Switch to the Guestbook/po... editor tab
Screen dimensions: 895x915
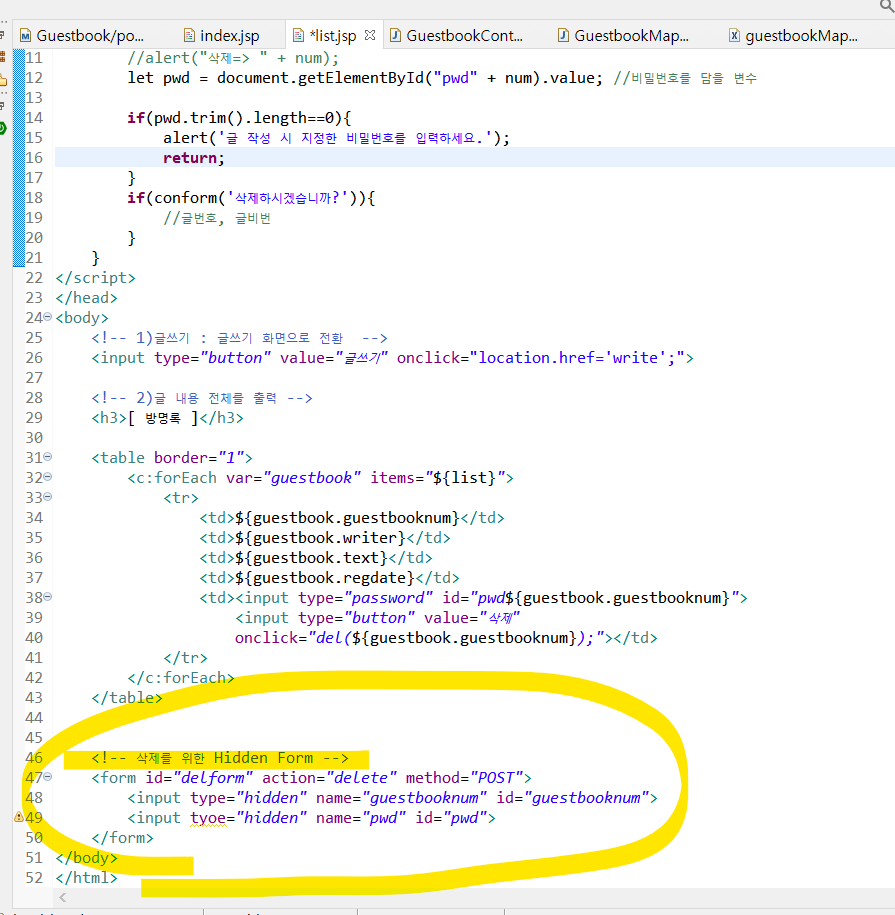(x=82, y=36)
